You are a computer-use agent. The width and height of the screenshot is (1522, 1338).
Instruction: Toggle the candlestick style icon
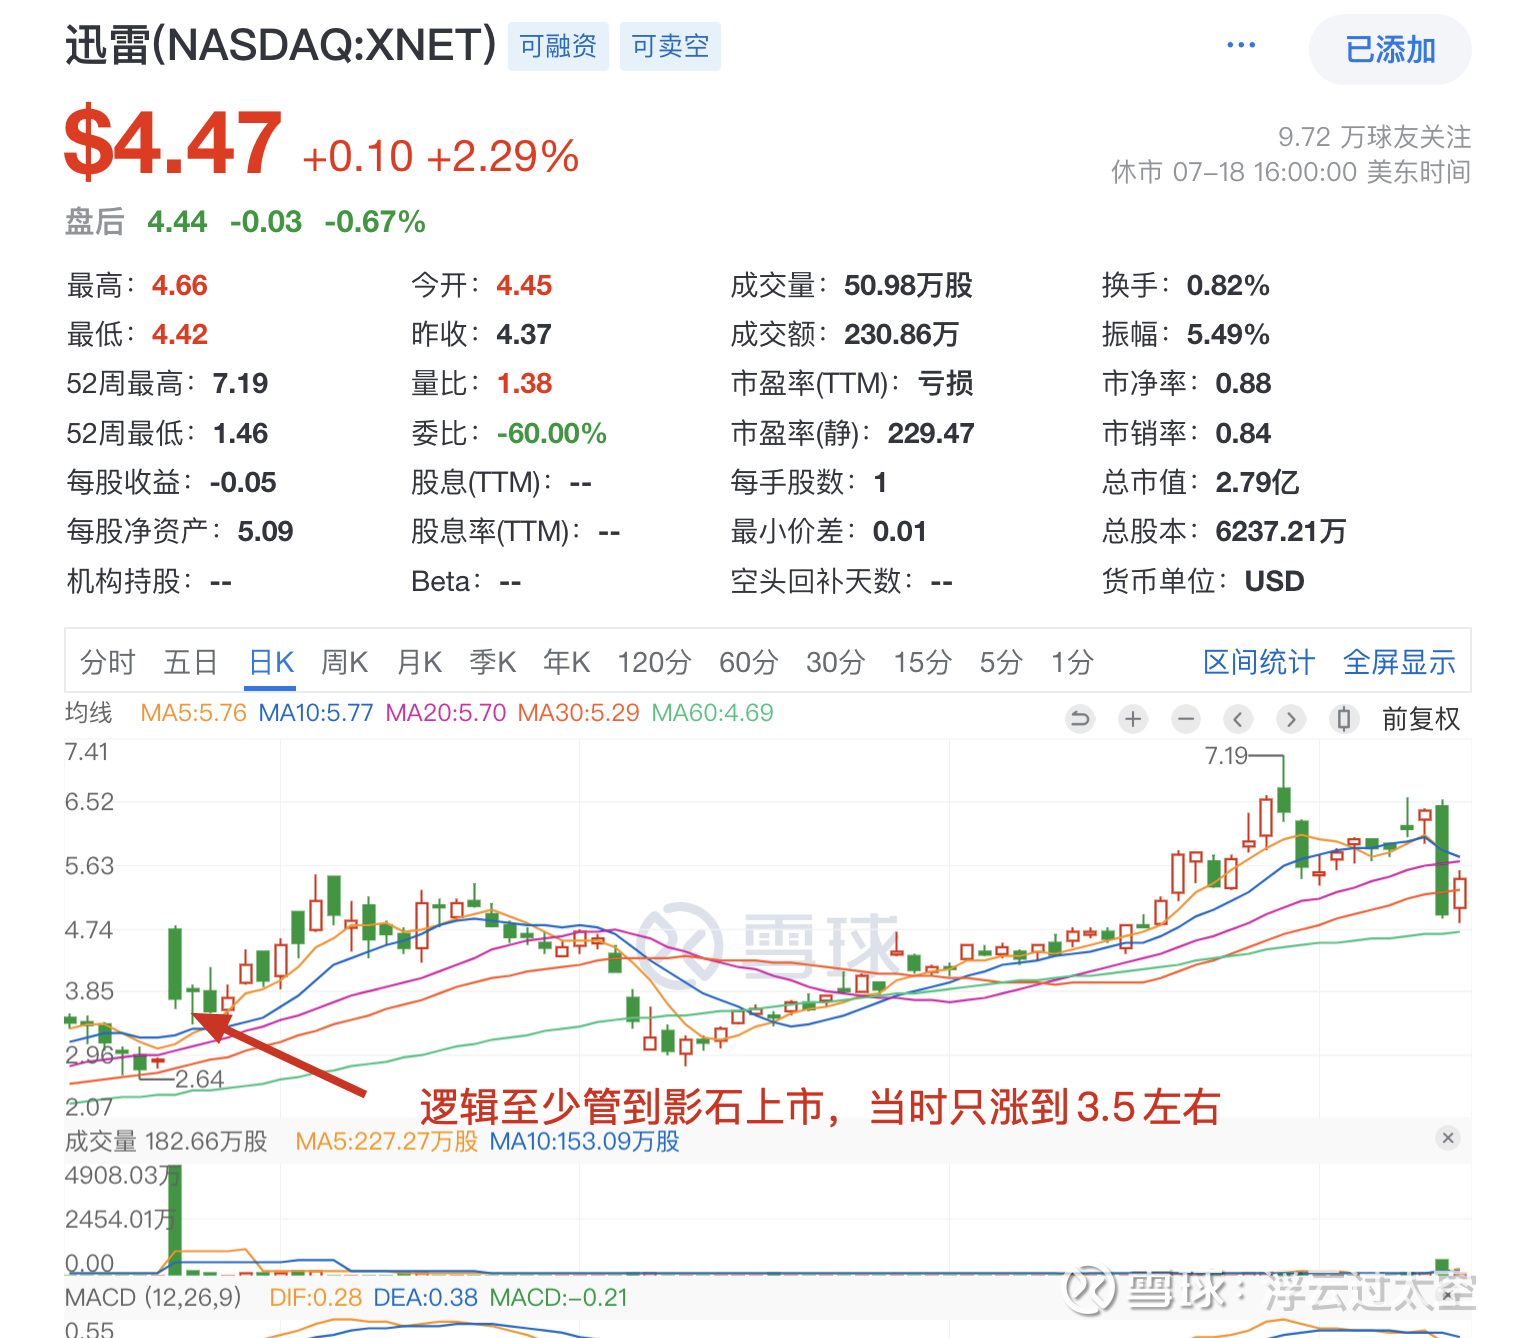point(1344,718)
